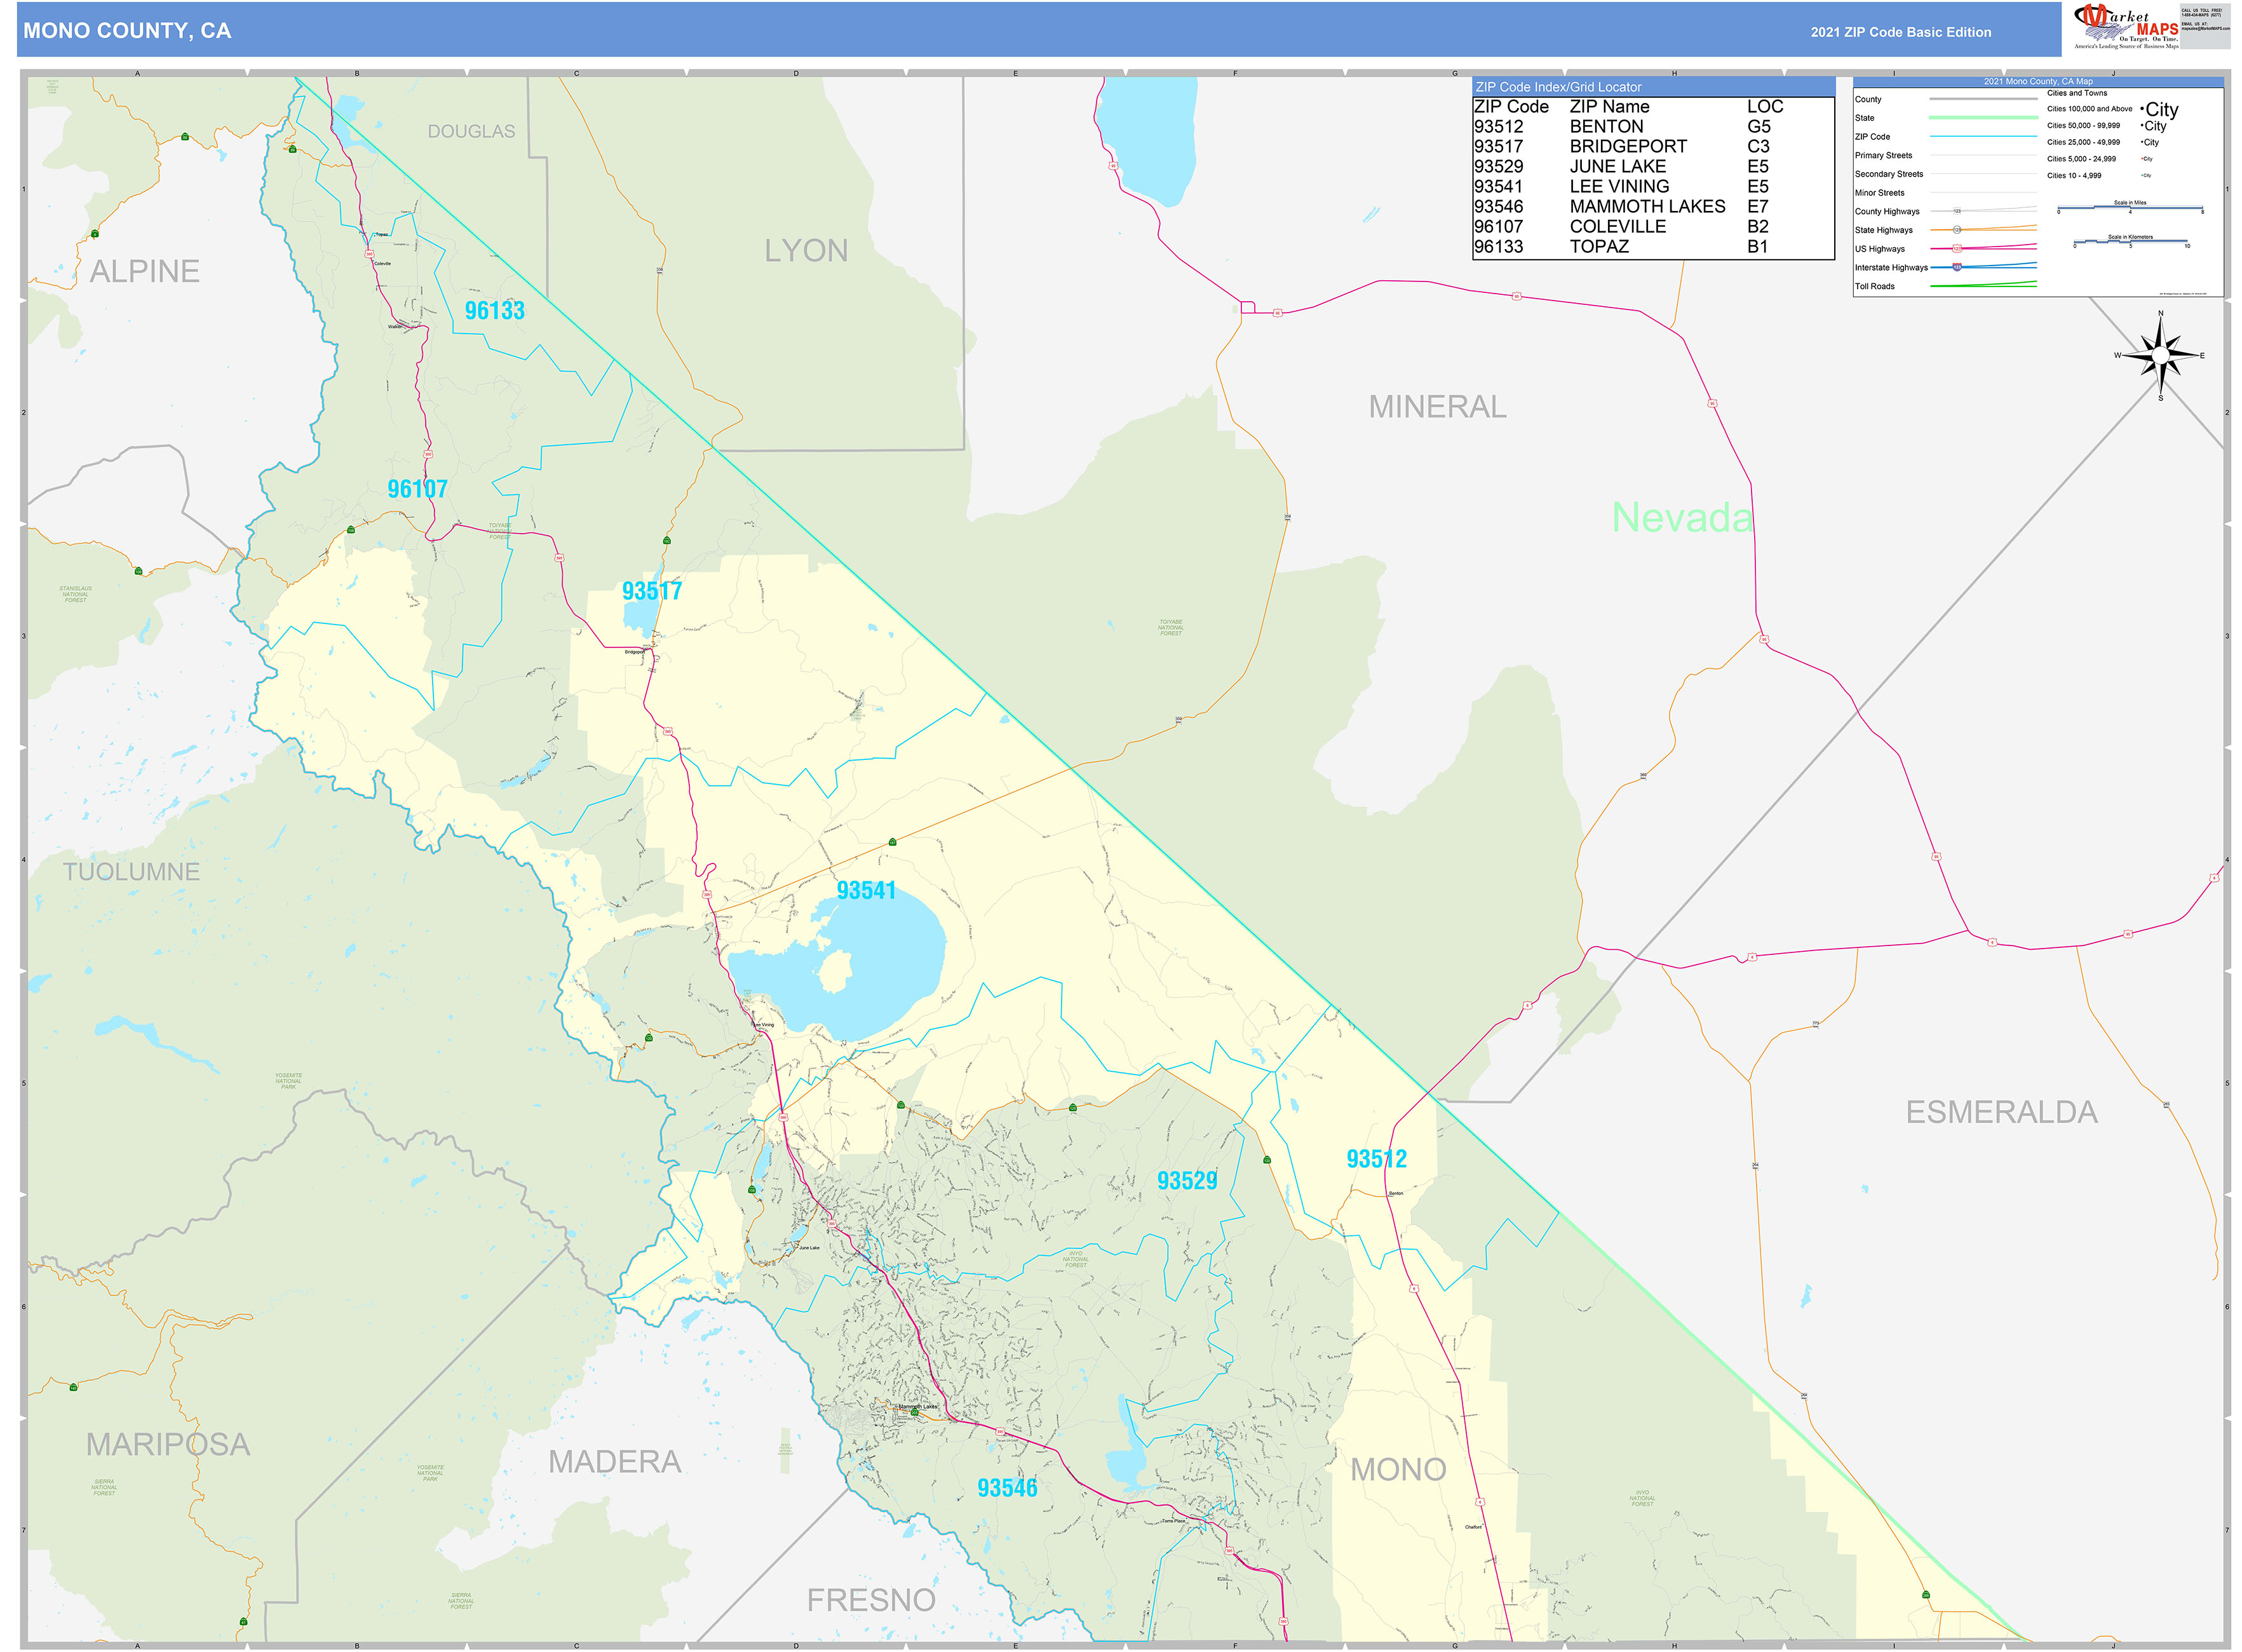Click the Toll Roads green line sample
Screen dimensions: 2242x1652
tap(1983, 285)
